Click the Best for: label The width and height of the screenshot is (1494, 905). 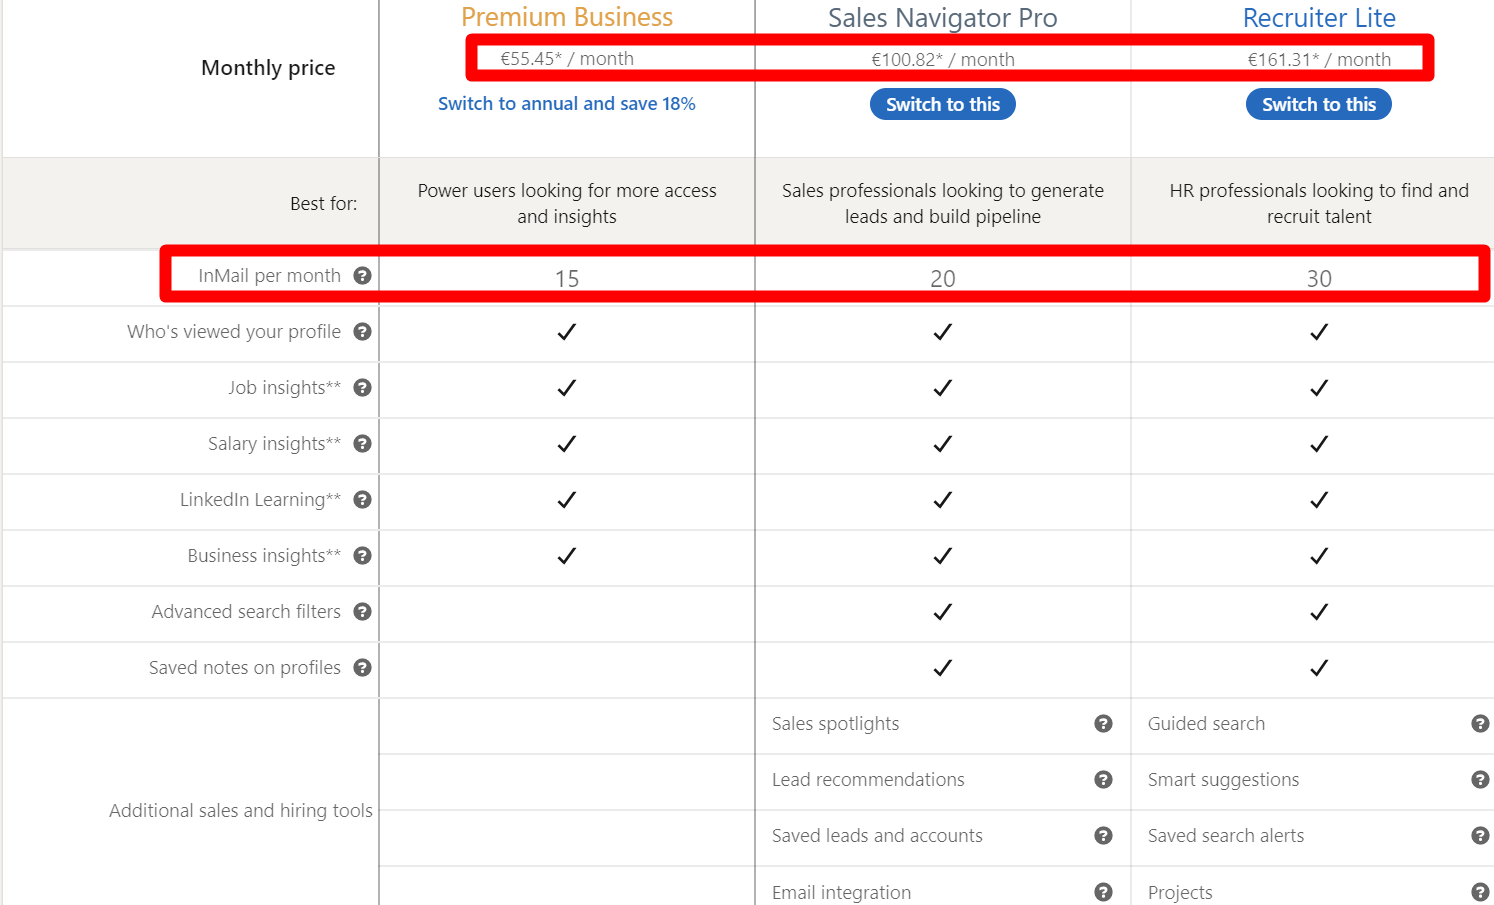coord(323,203)
